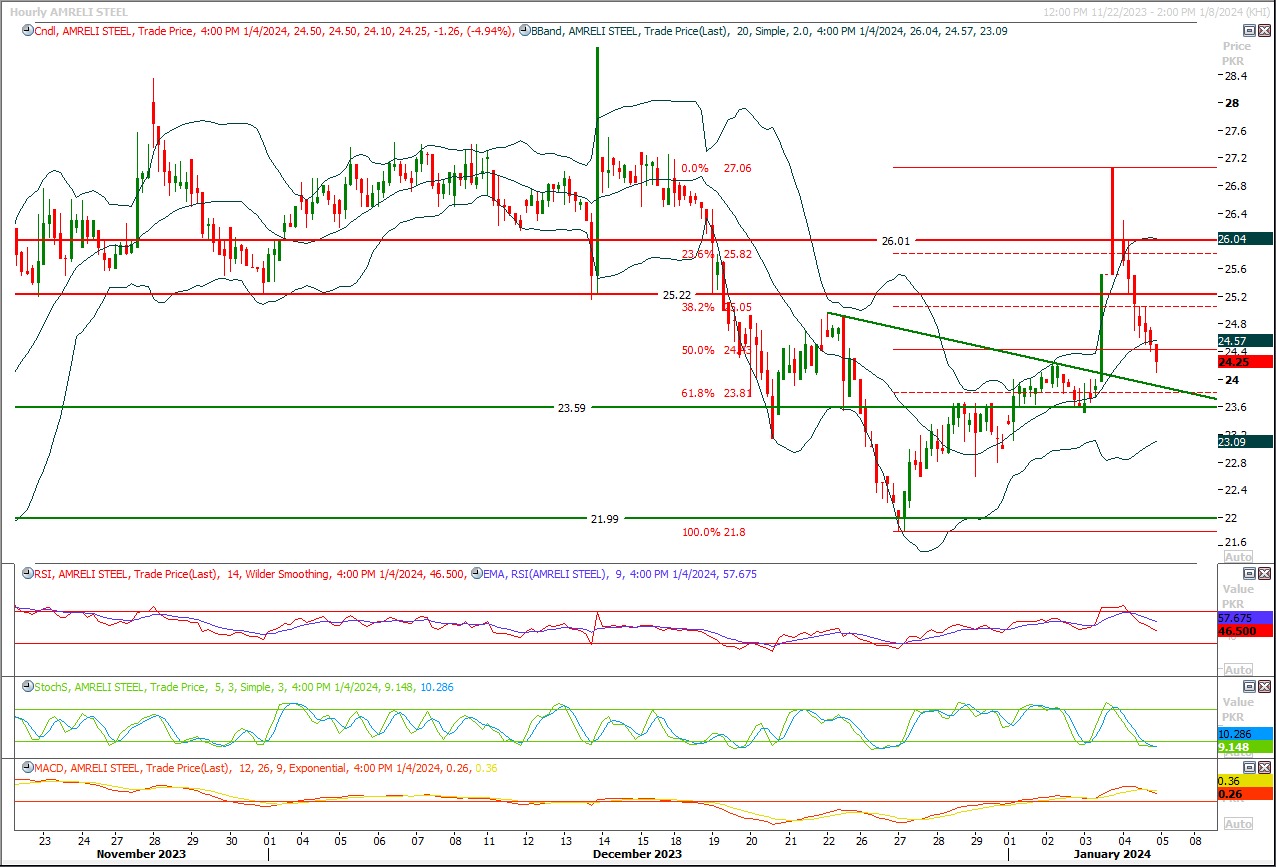Viewport: 1276px width, 867px height.
Task: Minimize the main price chart pane
Action: 1249,30
